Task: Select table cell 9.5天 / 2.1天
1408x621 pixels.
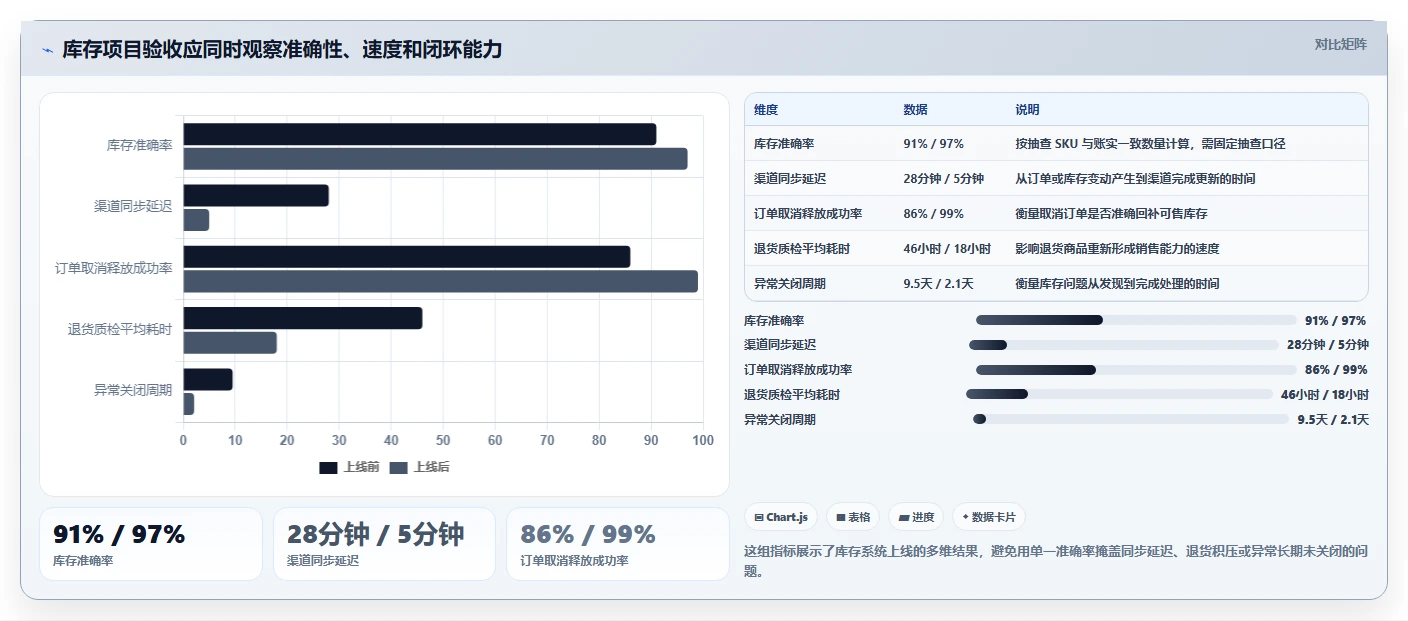Action: click(x=938, y=284)
